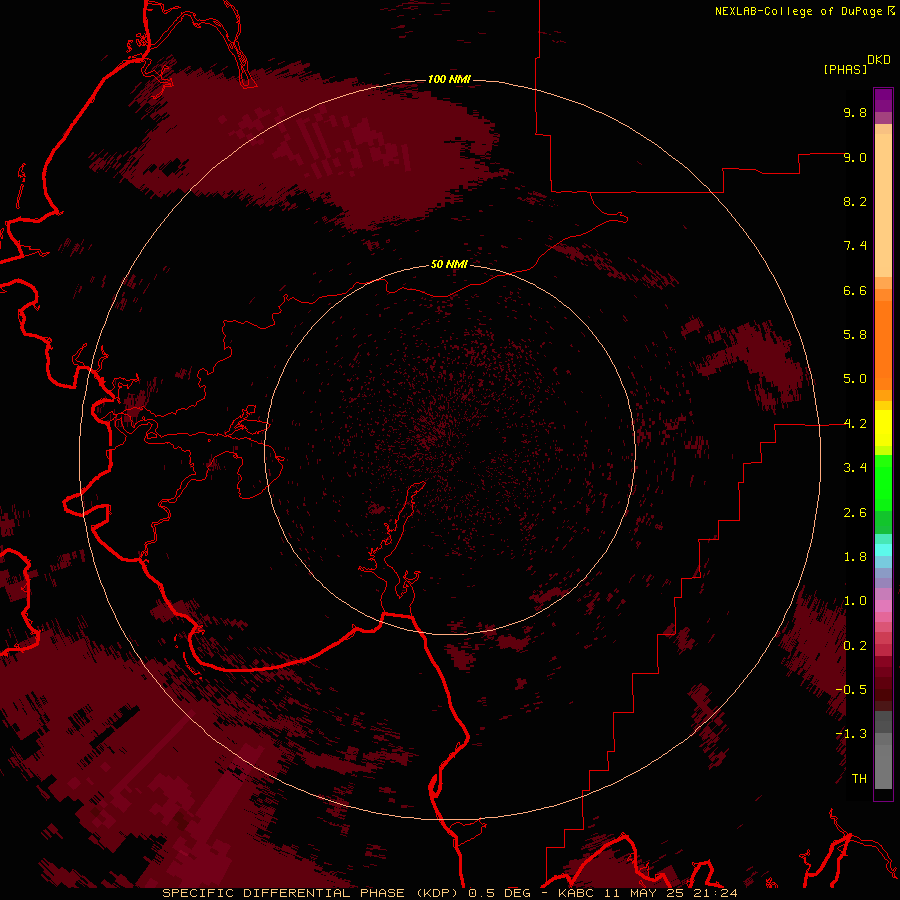Click the DKD label above the color bar
Screen dimensions: 900x900
(x=879, y=60)
